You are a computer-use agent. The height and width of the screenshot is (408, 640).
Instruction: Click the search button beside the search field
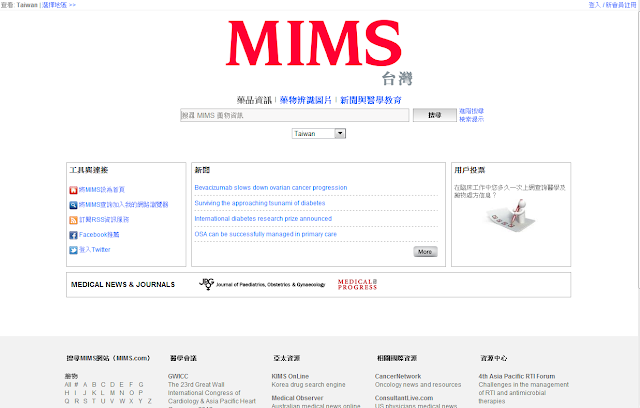pos(435,115)
